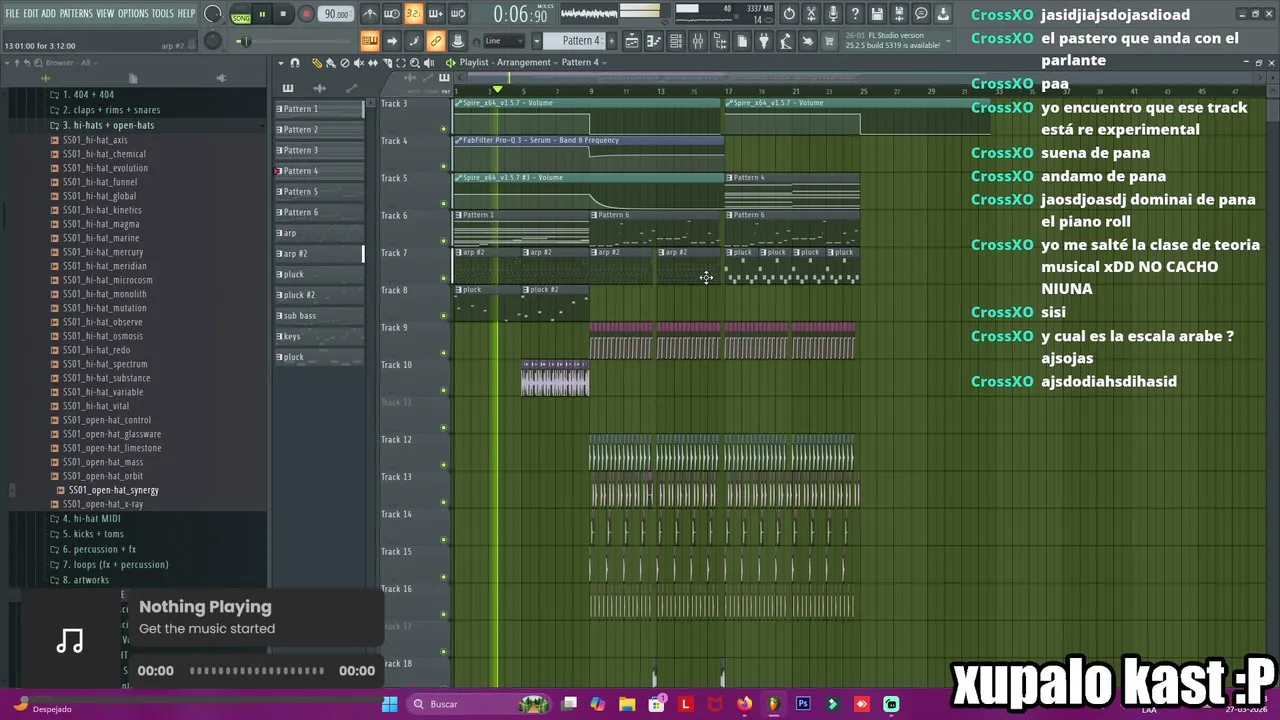Viewport: 1280px width, 720px height.
Task: Select the playlist Delete tool
Action: coord(345,62)
